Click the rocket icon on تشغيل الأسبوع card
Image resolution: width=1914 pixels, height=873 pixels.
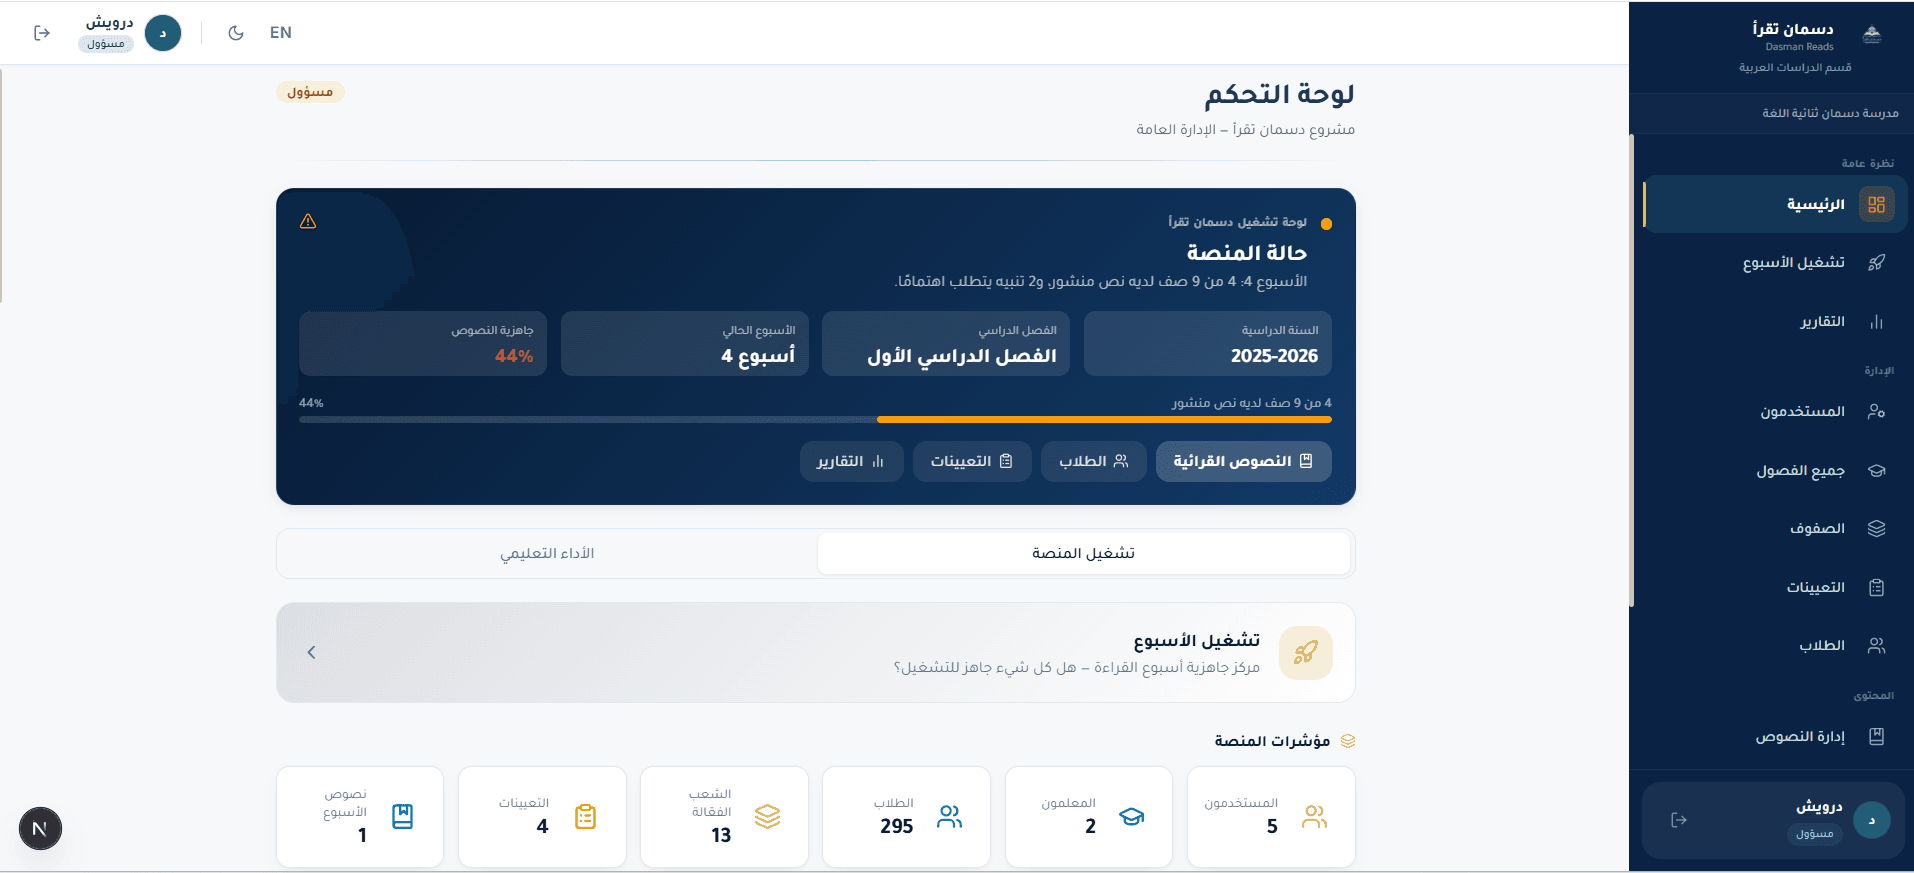click(1305, 652)
